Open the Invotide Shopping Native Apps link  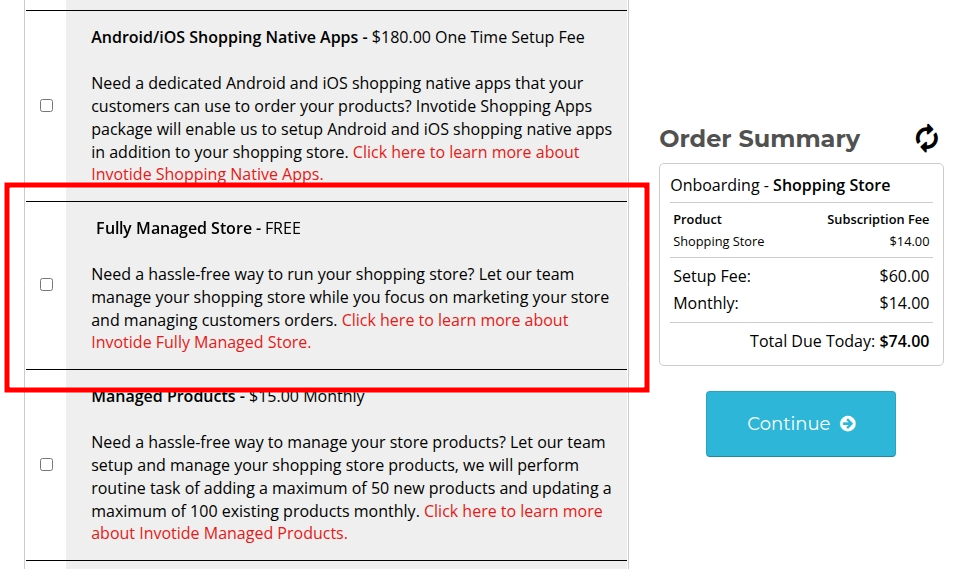(335, 163)
